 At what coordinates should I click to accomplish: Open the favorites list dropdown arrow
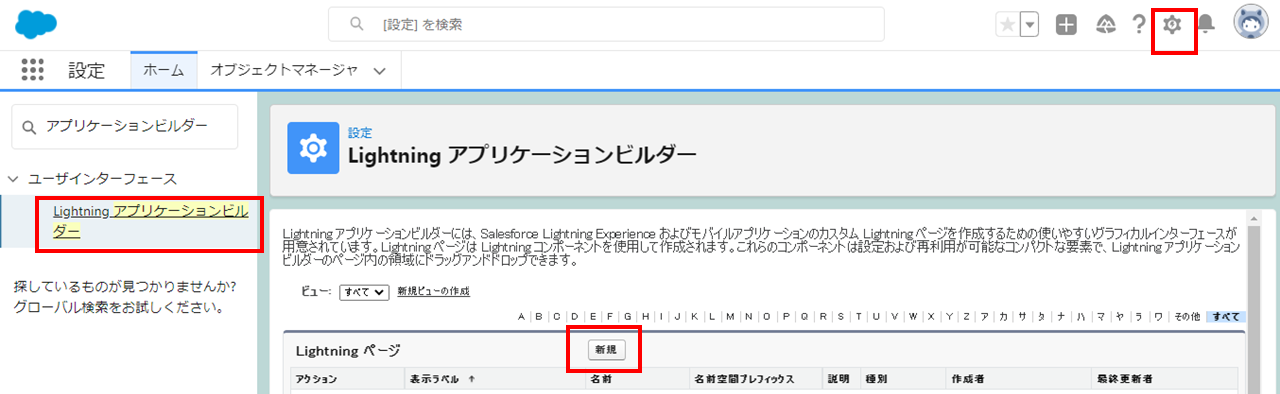pyautogui.click(x=1029, y=24)
